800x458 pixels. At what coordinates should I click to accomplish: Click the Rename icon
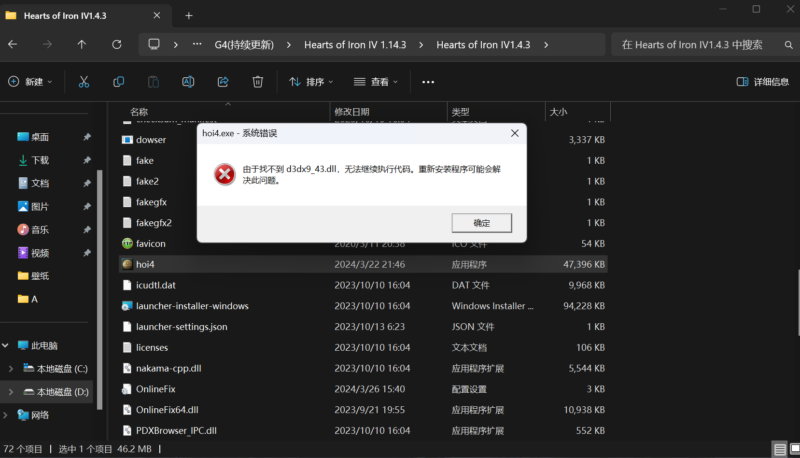188,82
